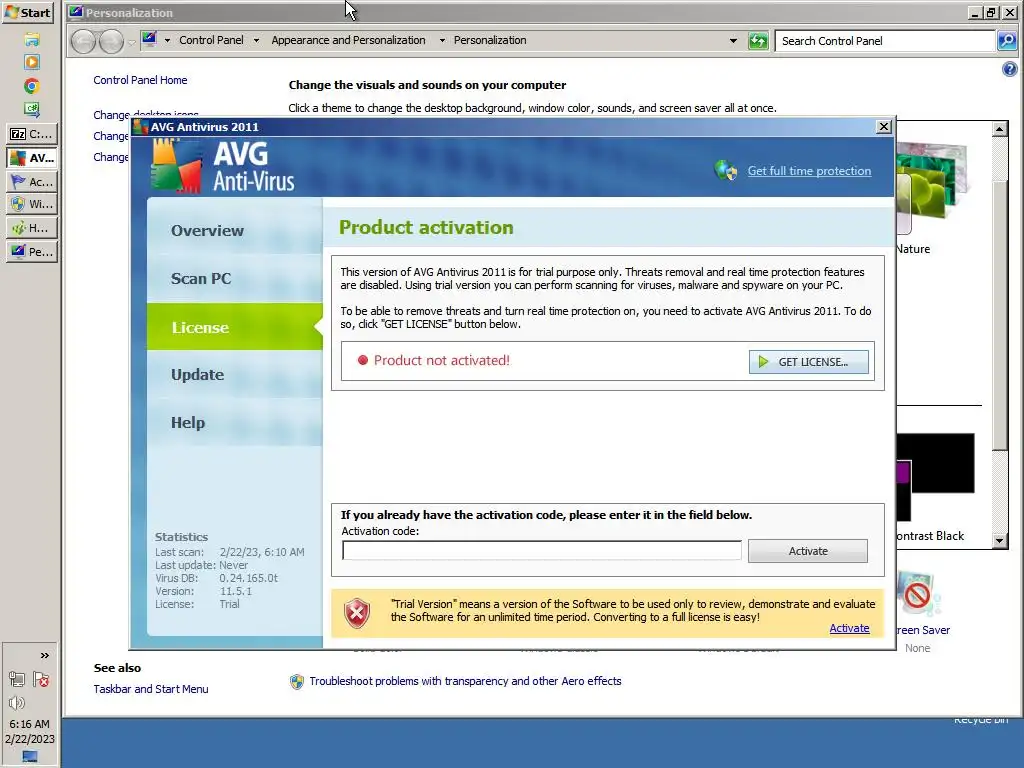Screen dimensions: 1024x768
Task: Expand Appearance and Personalization breadcrumb arrow
Action: 442,40
